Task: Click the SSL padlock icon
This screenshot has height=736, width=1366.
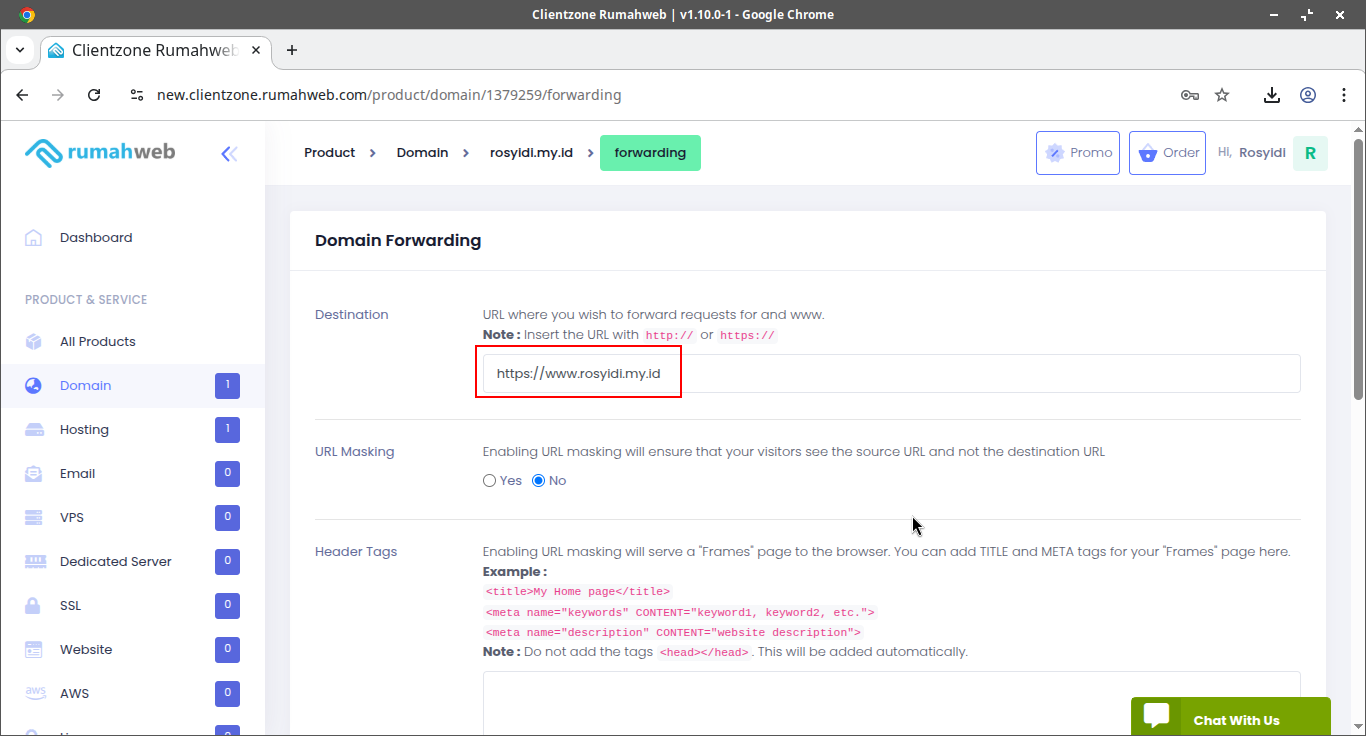Action: (34, 606)
